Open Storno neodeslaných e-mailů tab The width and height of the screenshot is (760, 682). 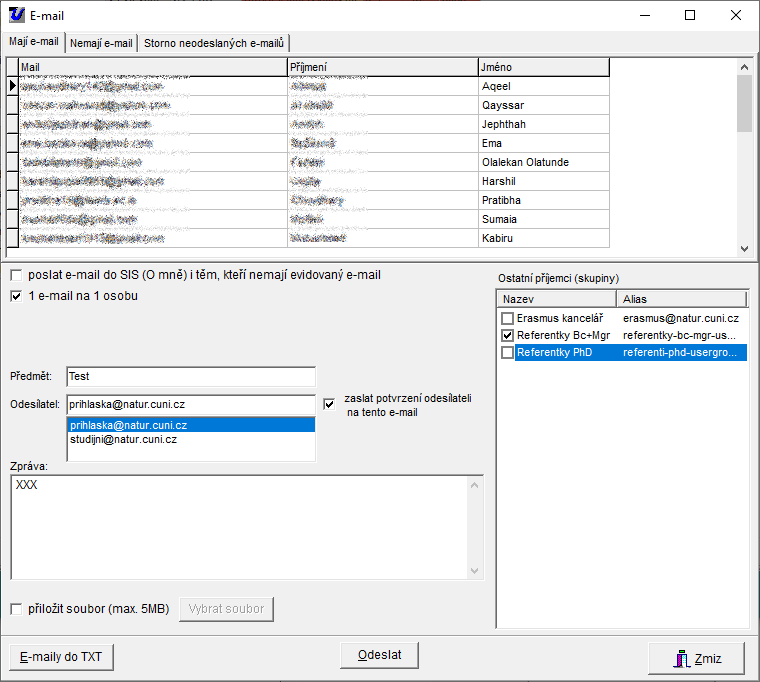pyautogui.click(x=215, y=43)
